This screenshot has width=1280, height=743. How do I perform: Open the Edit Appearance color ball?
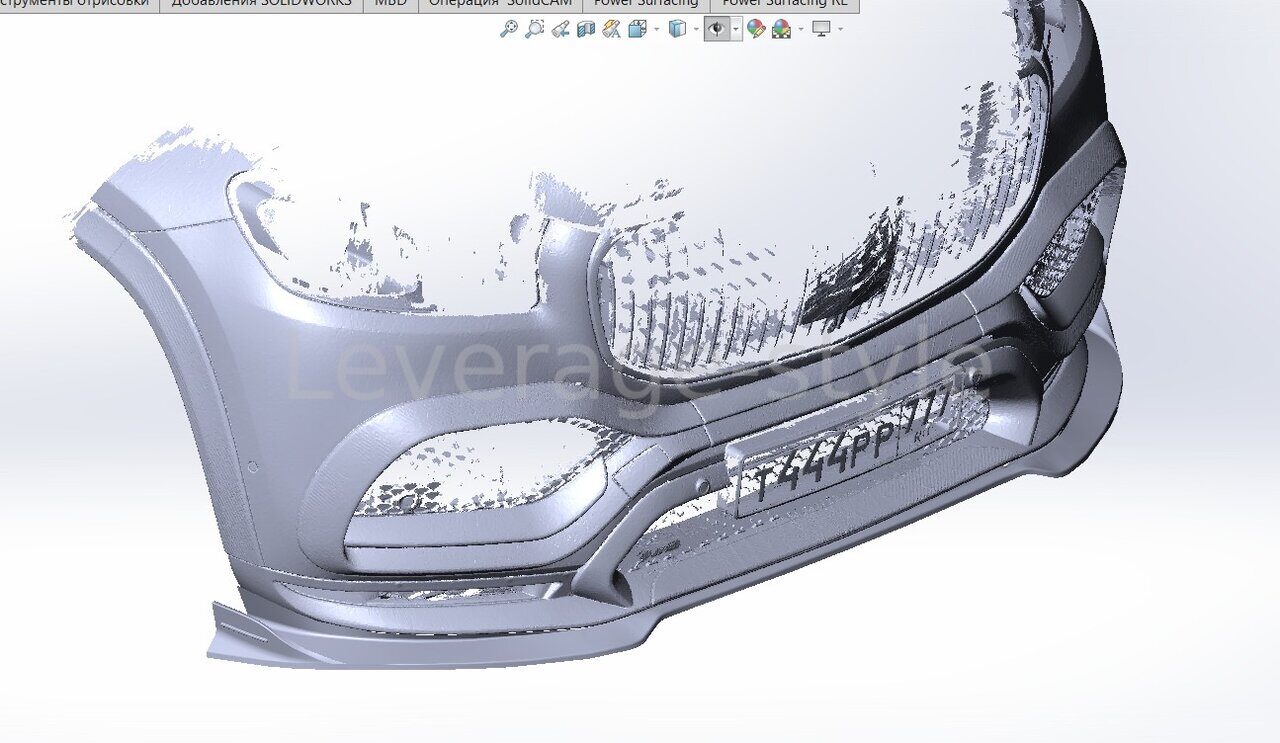756,29
